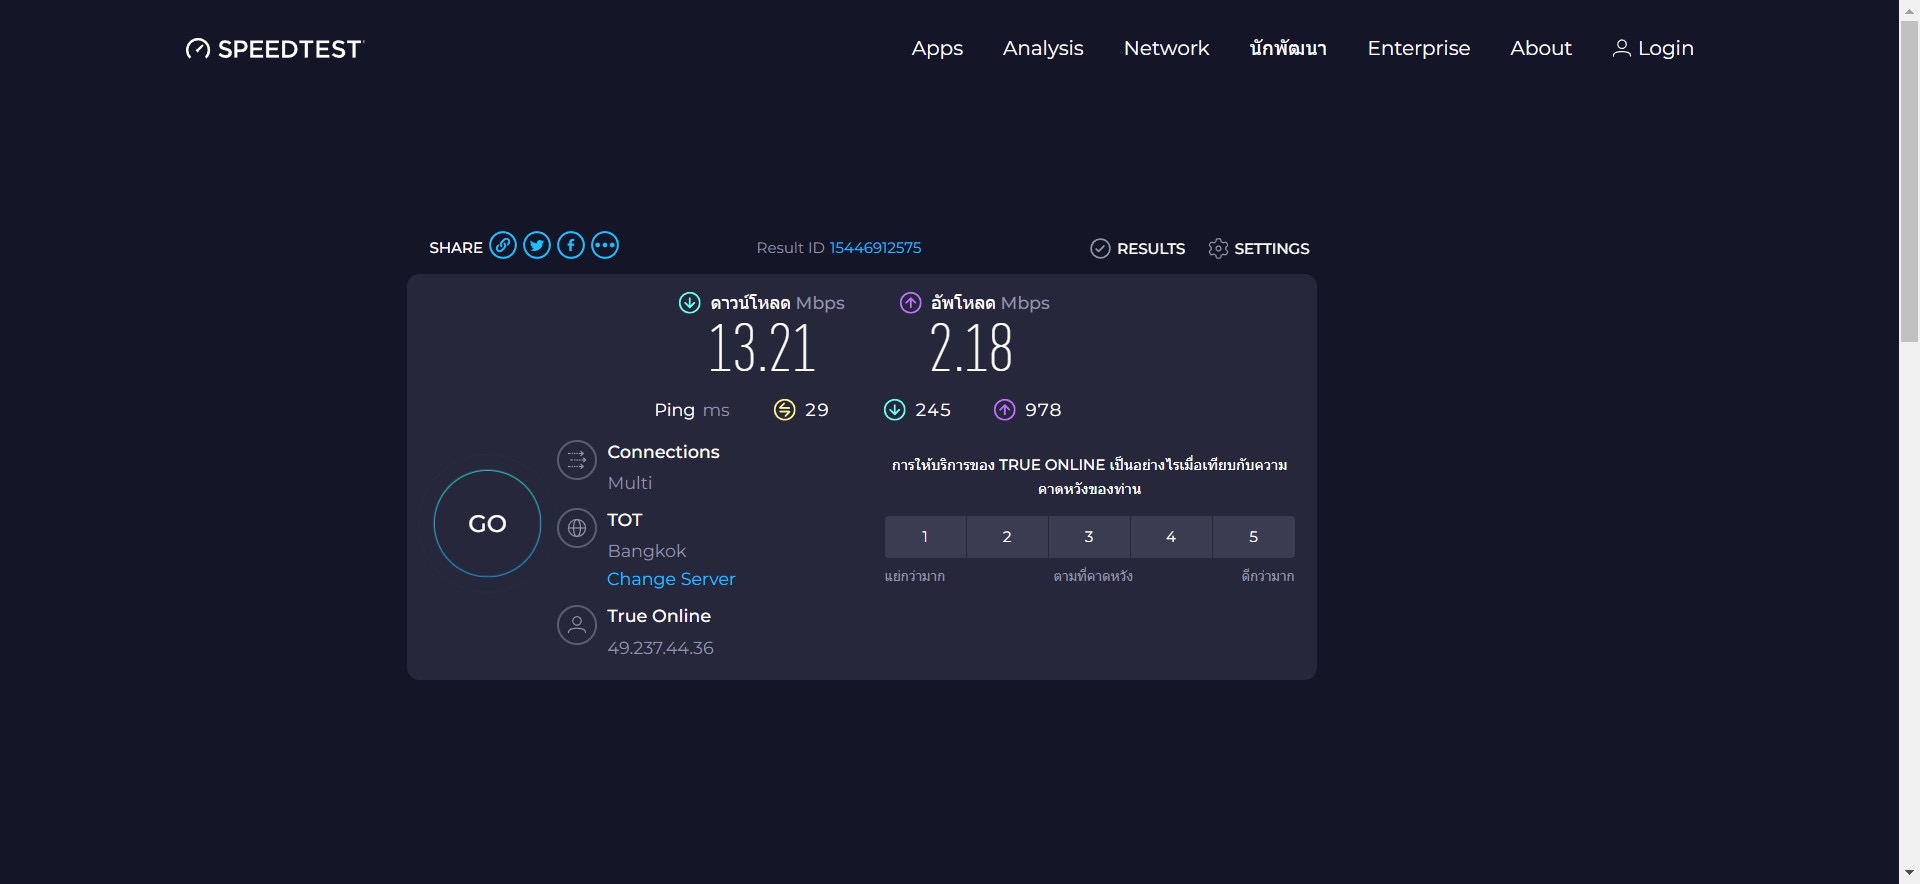
Task: Open the Network menu
Action: (x=1166, y=48)
